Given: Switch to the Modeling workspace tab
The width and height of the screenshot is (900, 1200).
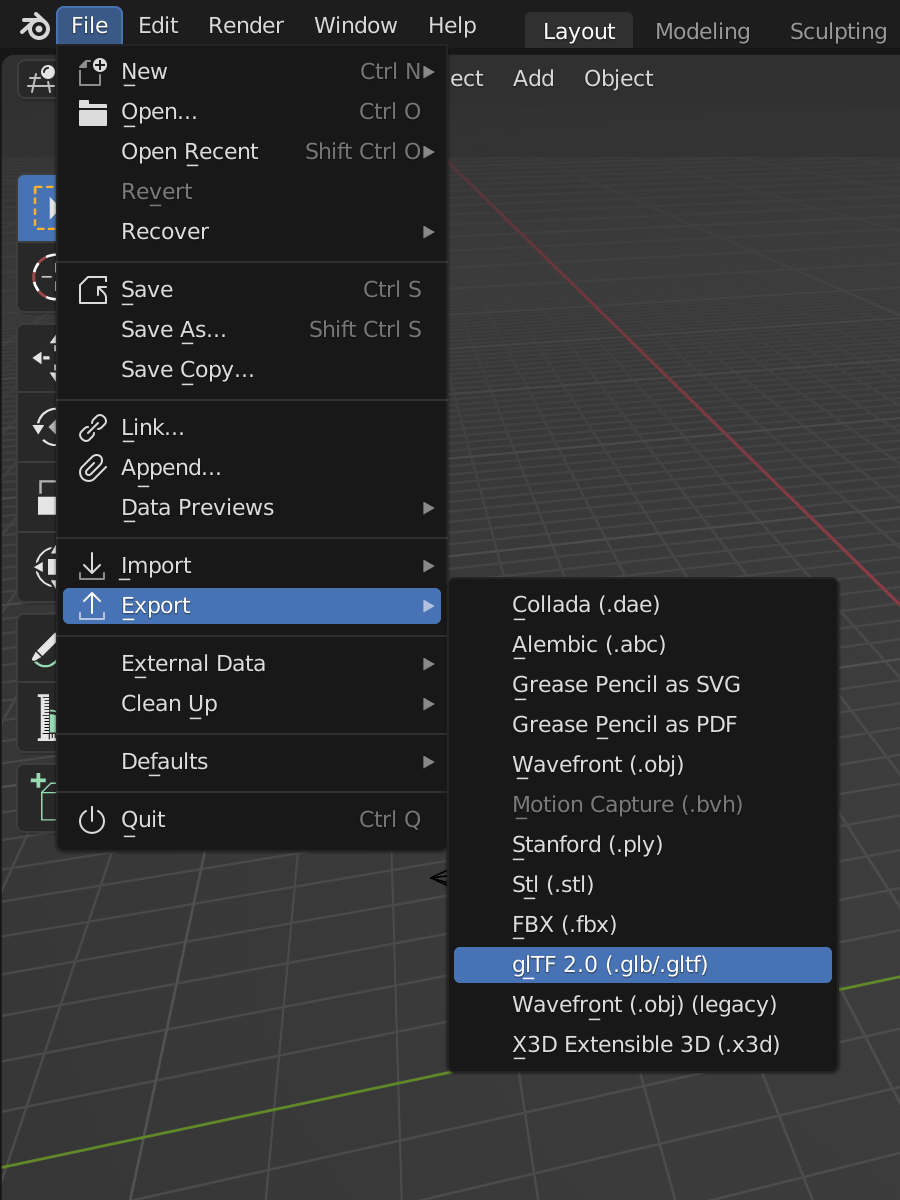Looking at the screenshot, I should (702, 32).
